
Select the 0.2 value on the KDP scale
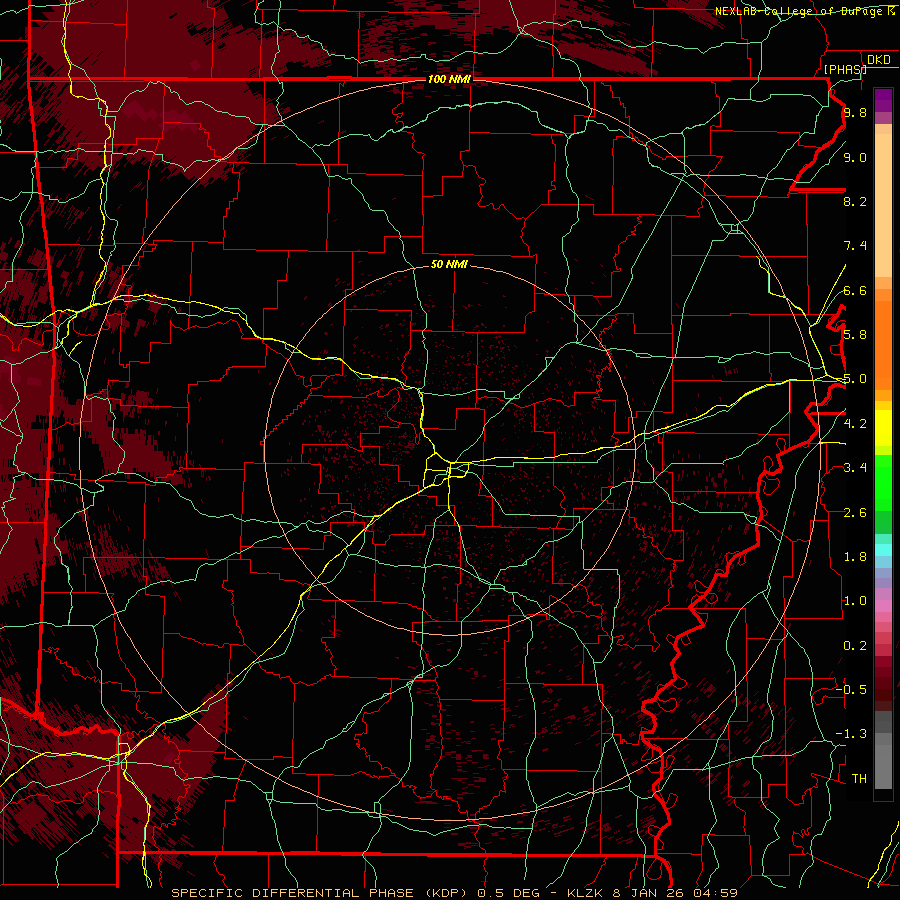tap(855, 645)
